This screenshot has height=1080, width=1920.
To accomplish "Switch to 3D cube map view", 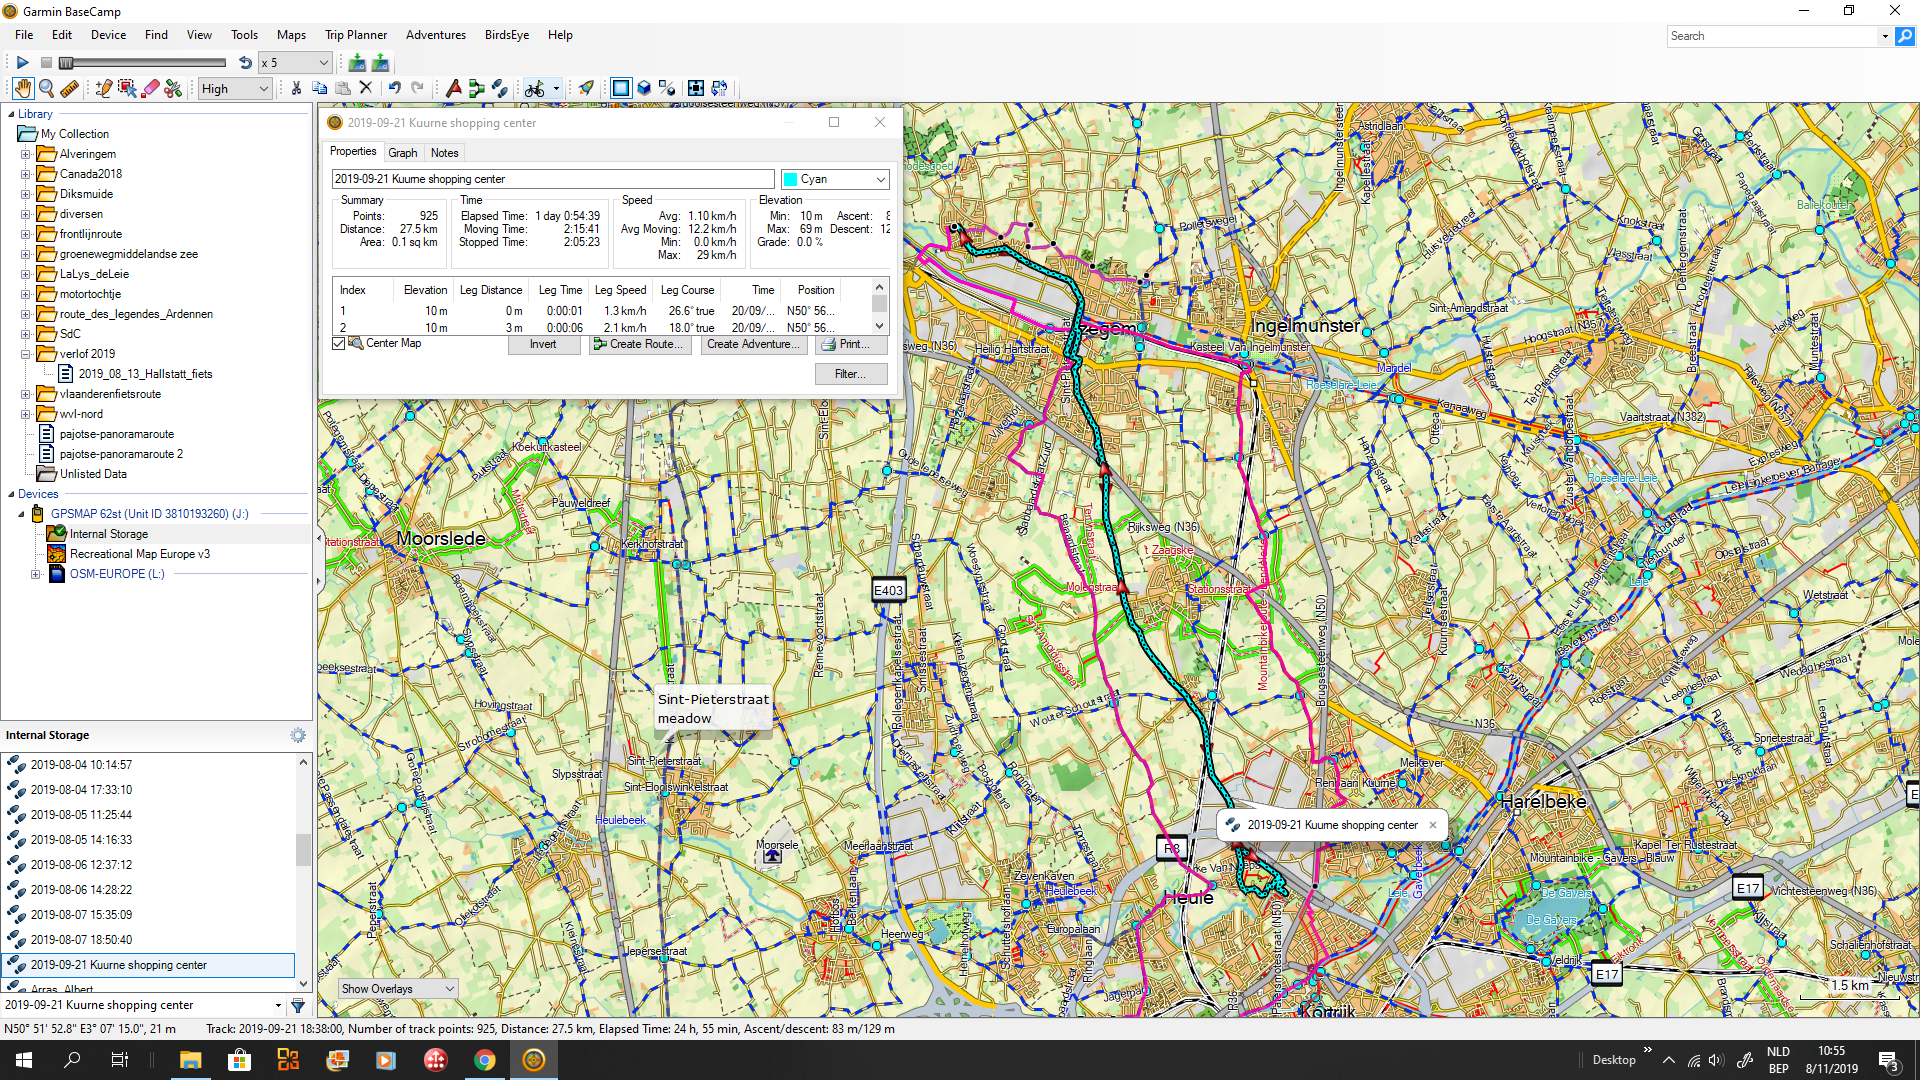I will click(x=644, y=88).
